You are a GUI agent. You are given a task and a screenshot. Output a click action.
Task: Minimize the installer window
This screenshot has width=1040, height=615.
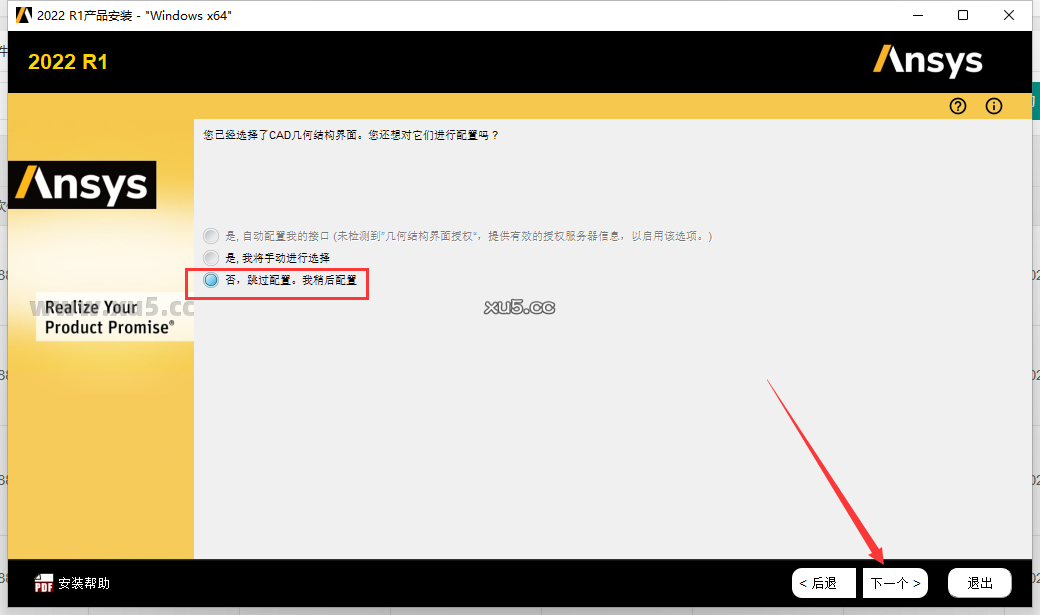[917, 15]
